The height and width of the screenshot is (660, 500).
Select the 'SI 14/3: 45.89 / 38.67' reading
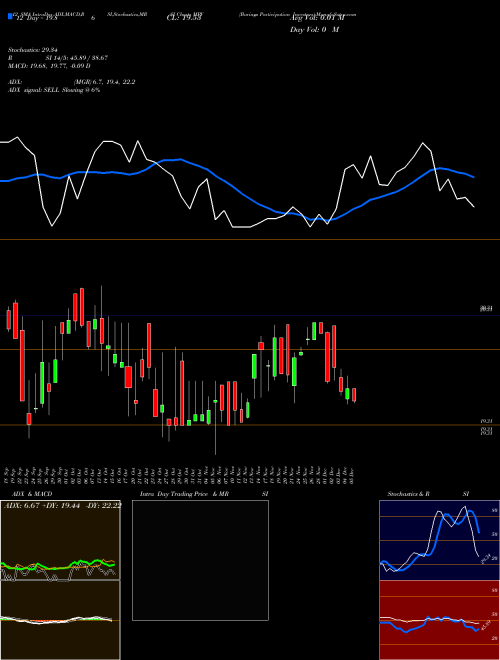coord(77,58)
